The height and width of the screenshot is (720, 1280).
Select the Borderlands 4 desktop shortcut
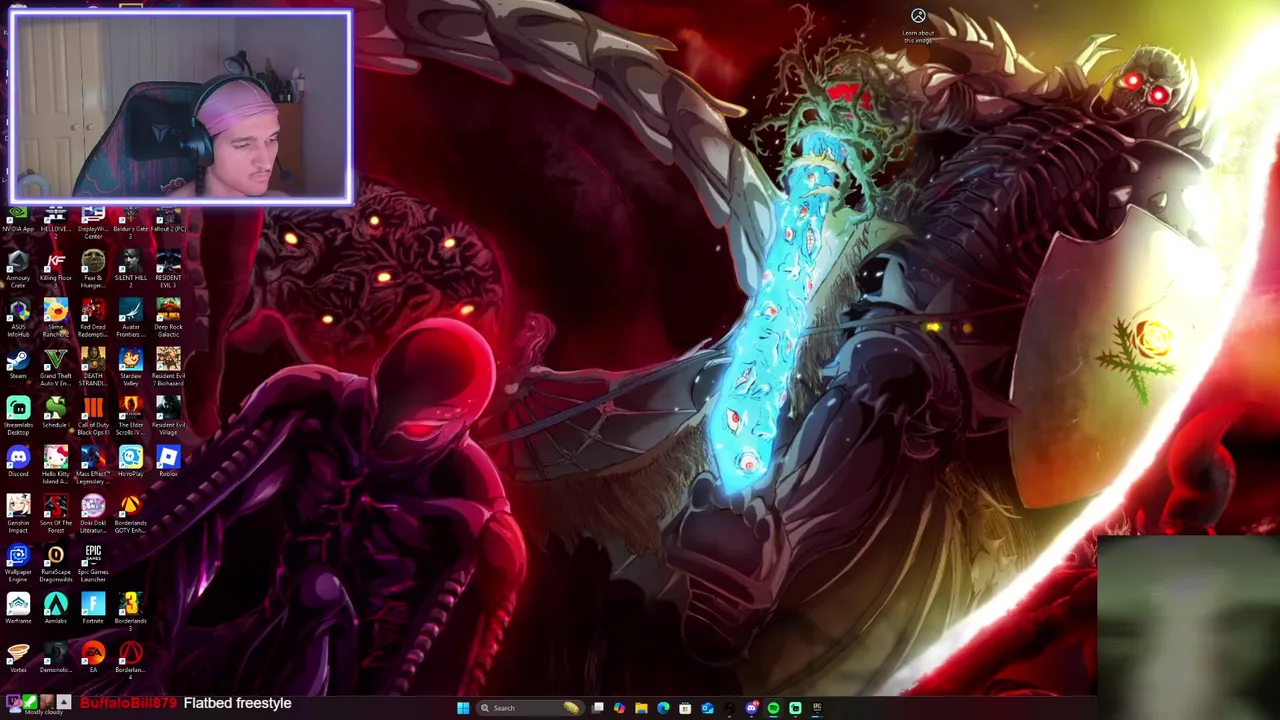tap(130, 660)
